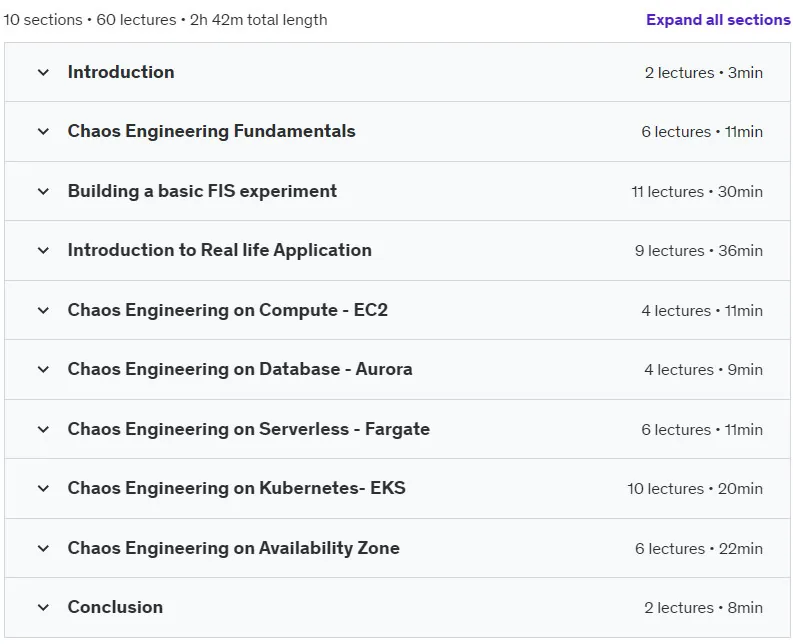Click 11 lectures • 30min label
Screen dimensions: 793x644
(x=697, y=192)
